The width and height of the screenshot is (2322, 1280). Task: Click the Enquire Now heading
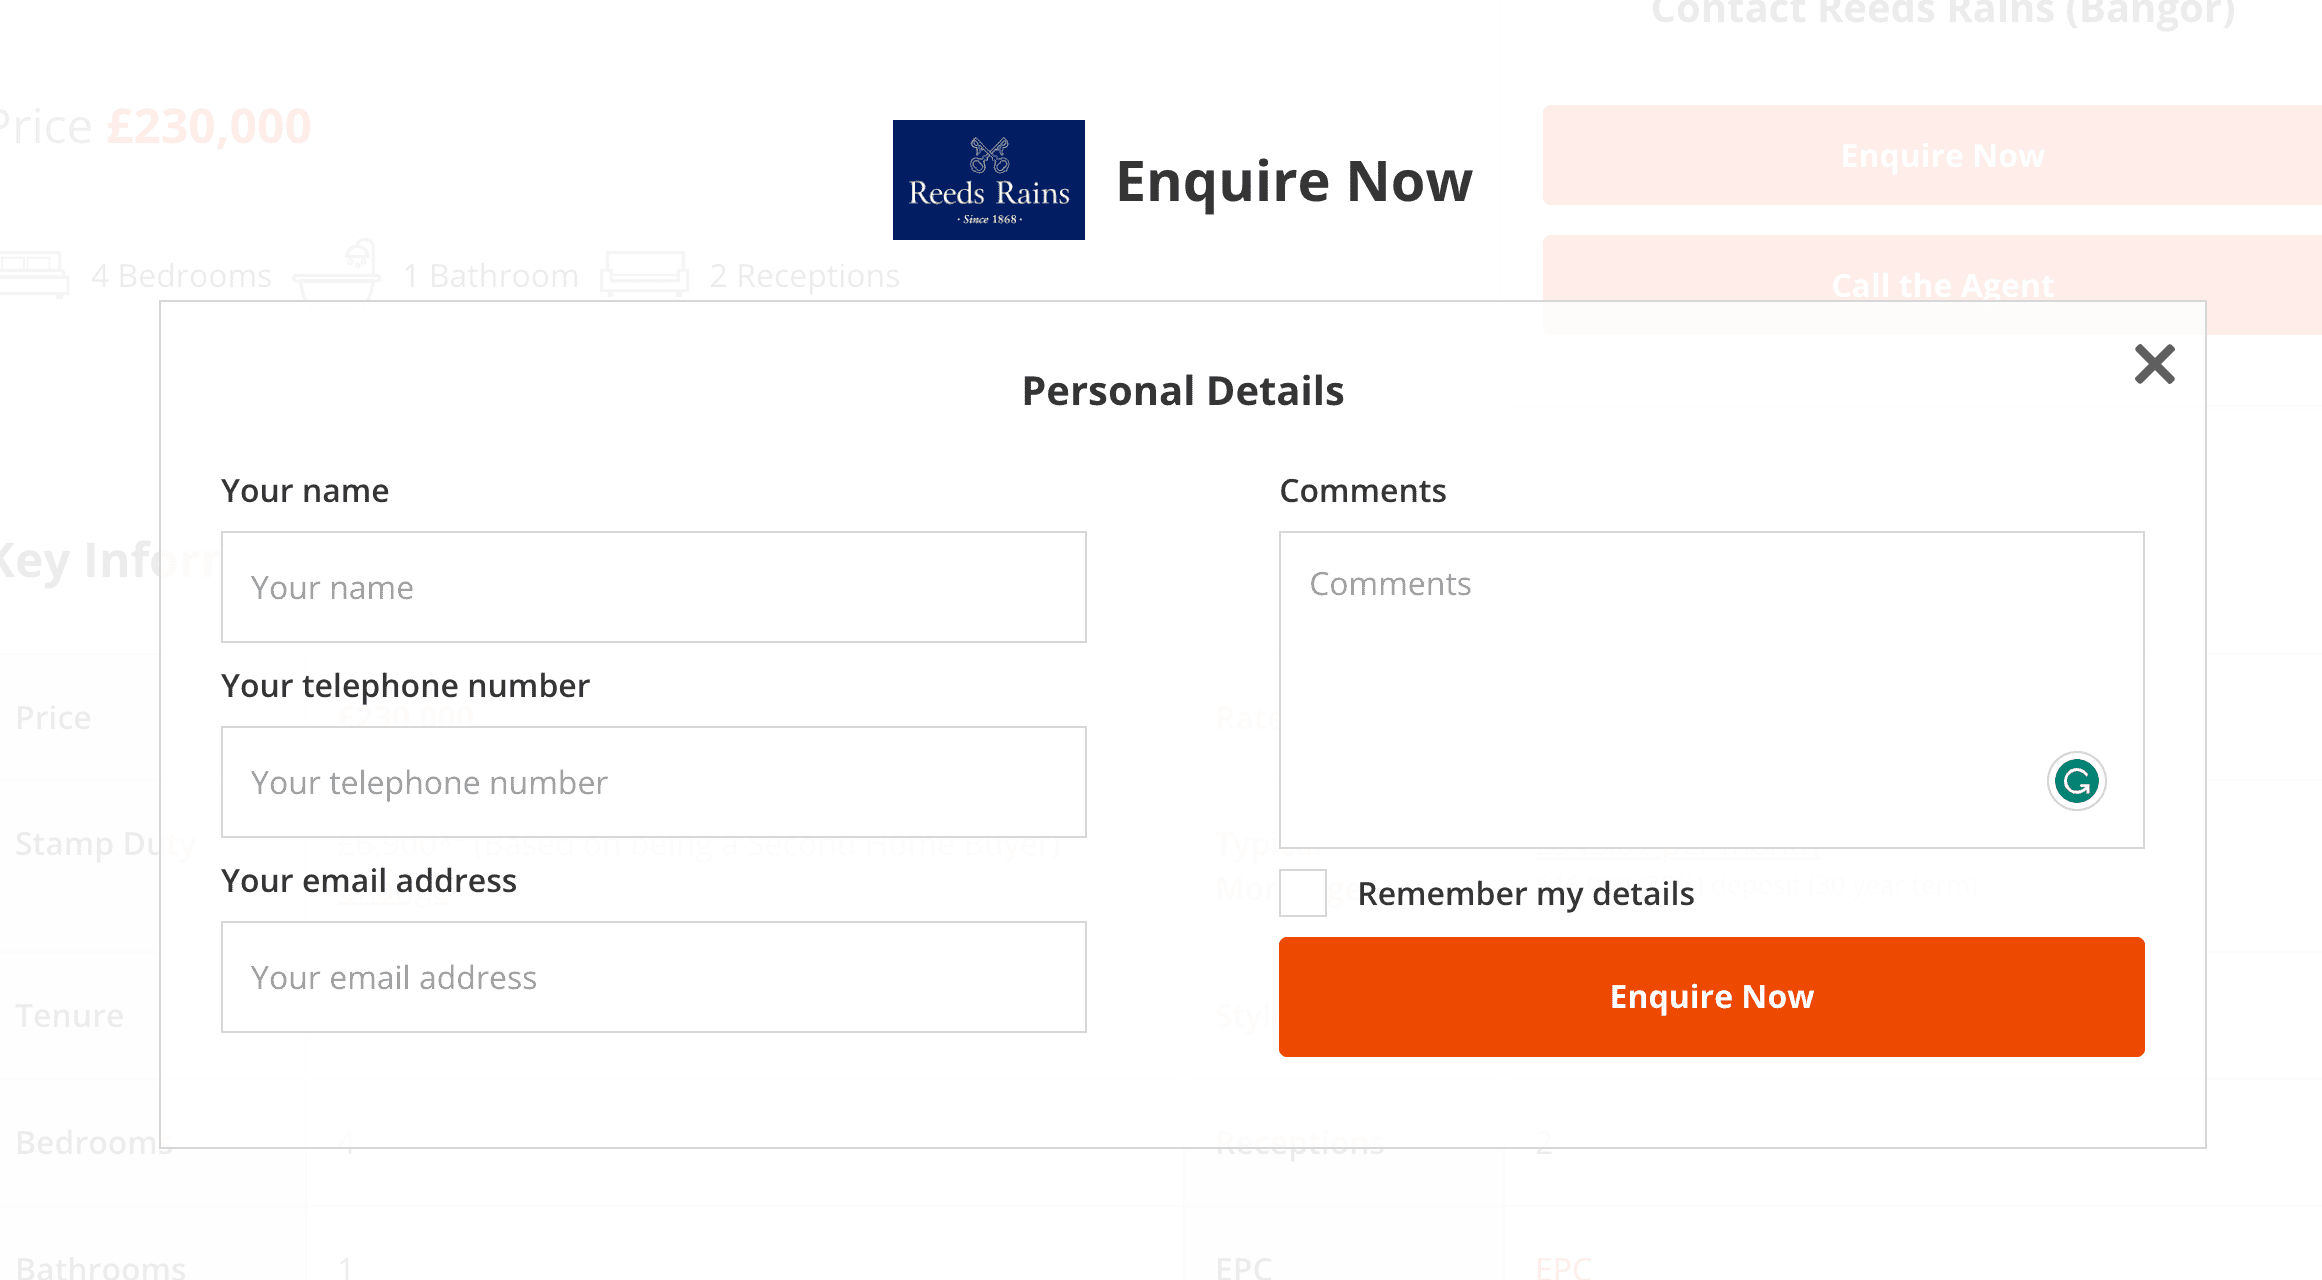(x=1294, y=181)
